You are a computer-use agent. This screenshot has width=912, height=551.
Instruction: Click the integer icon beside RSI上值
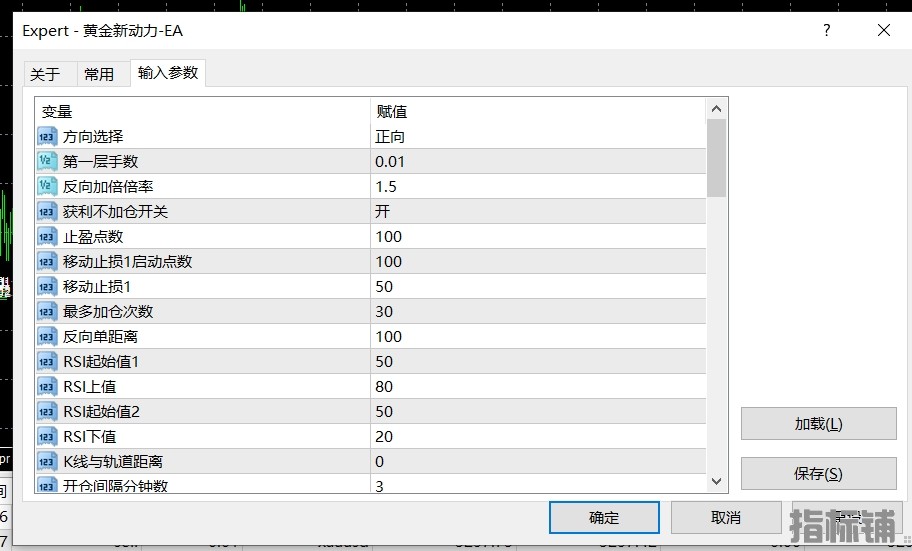coord(47,387)
